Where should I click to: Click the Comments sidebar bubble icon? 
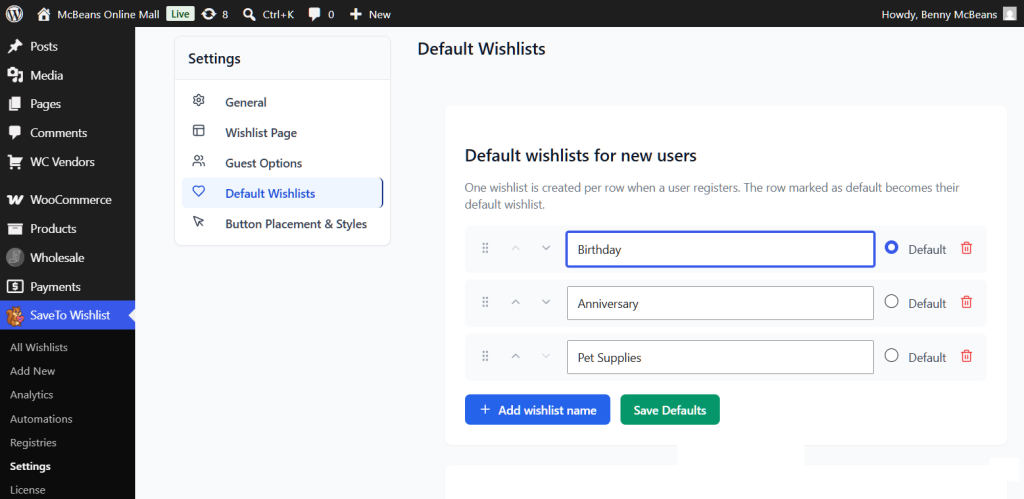[15, 133]
